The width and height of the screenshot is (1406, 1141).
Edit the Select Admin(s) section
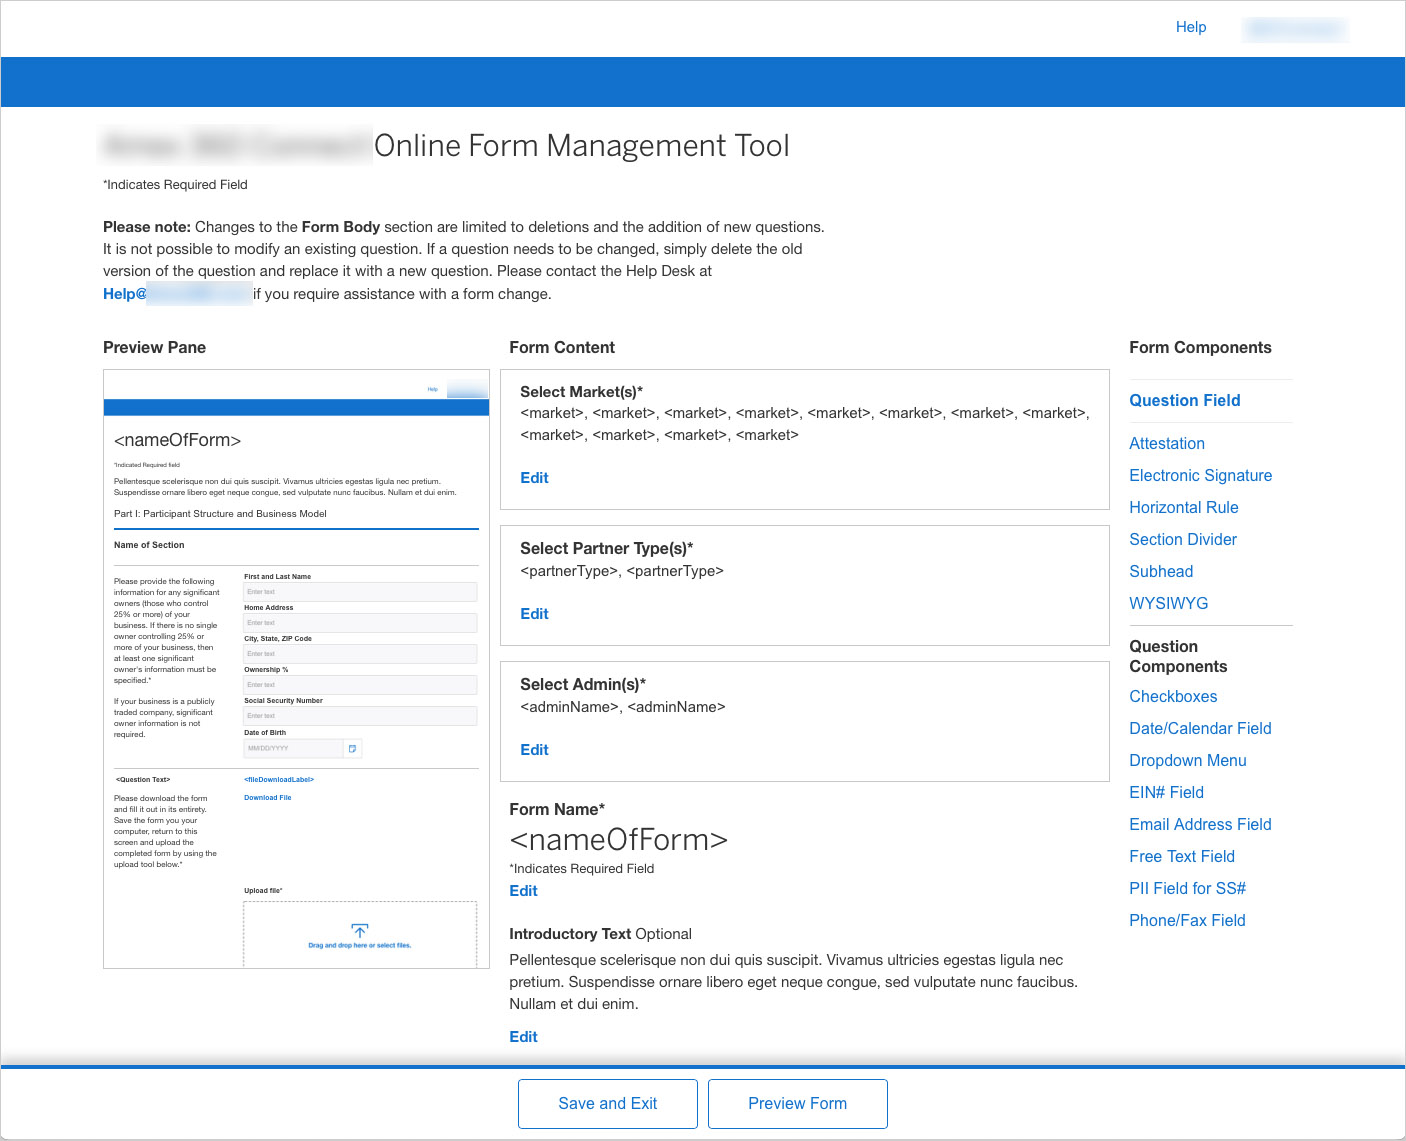[x=534, y=750]
